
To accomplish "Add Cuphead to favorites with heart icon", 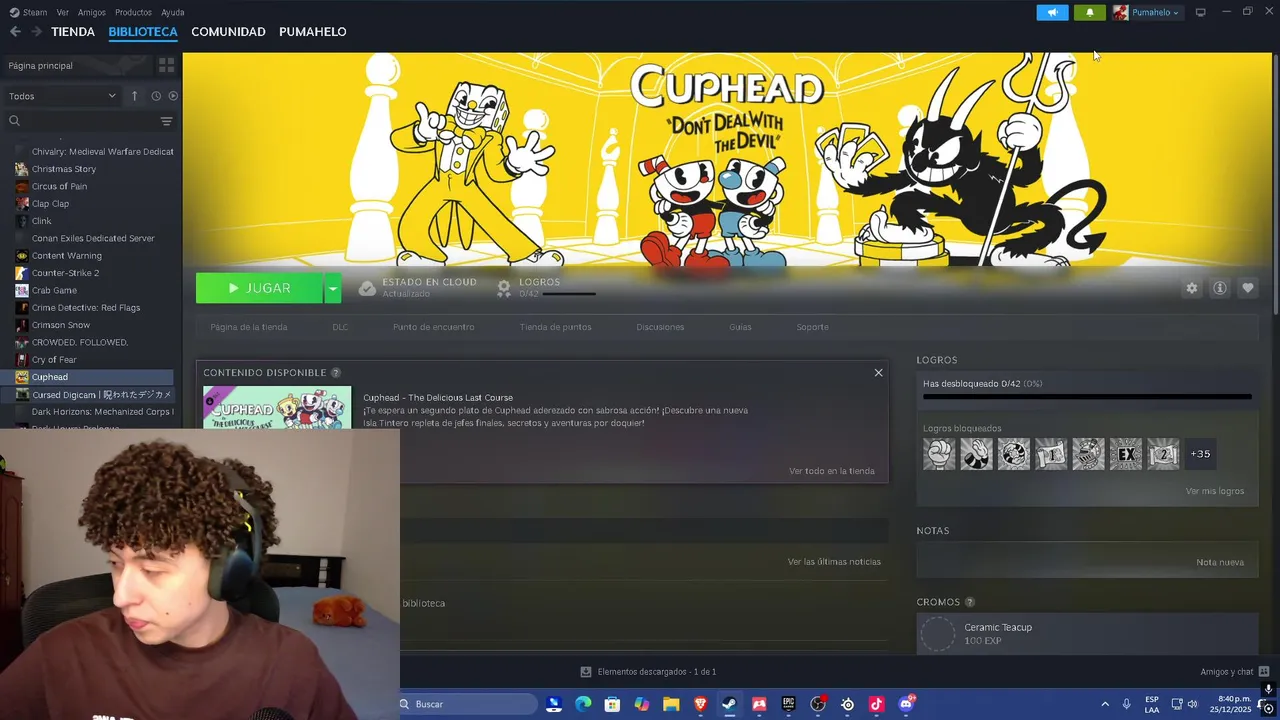I will coord(1247,288).
